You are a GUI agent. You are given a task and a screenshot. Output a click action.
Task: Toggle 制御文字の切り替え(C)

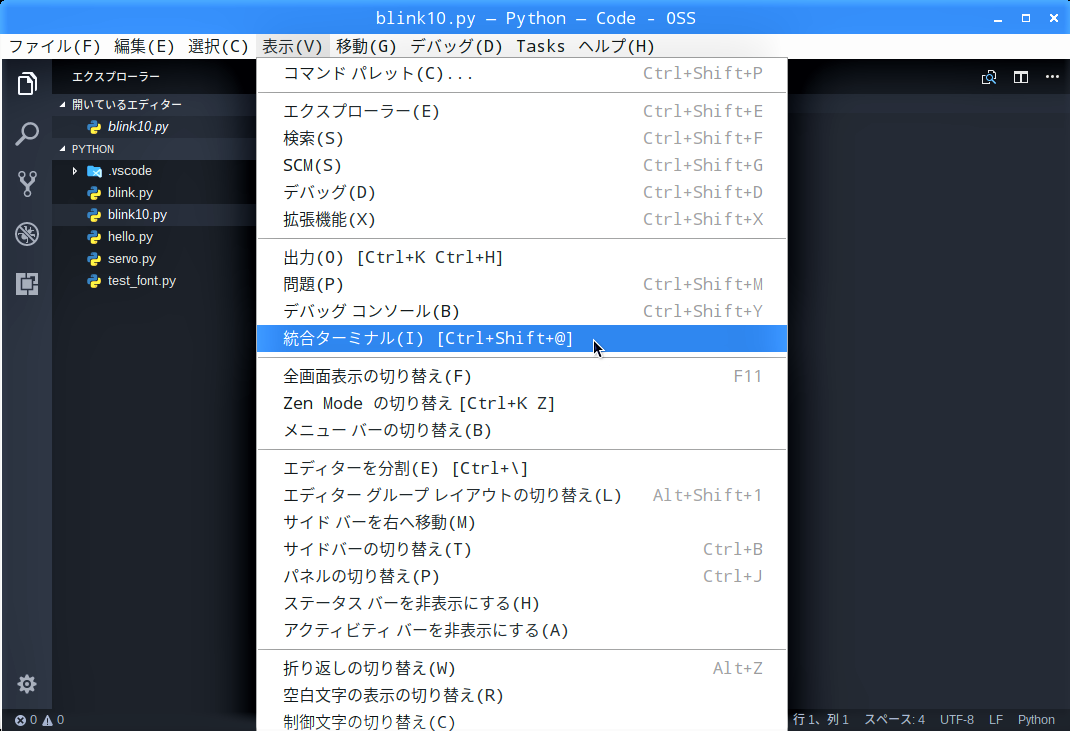click(x=522, y=721)
